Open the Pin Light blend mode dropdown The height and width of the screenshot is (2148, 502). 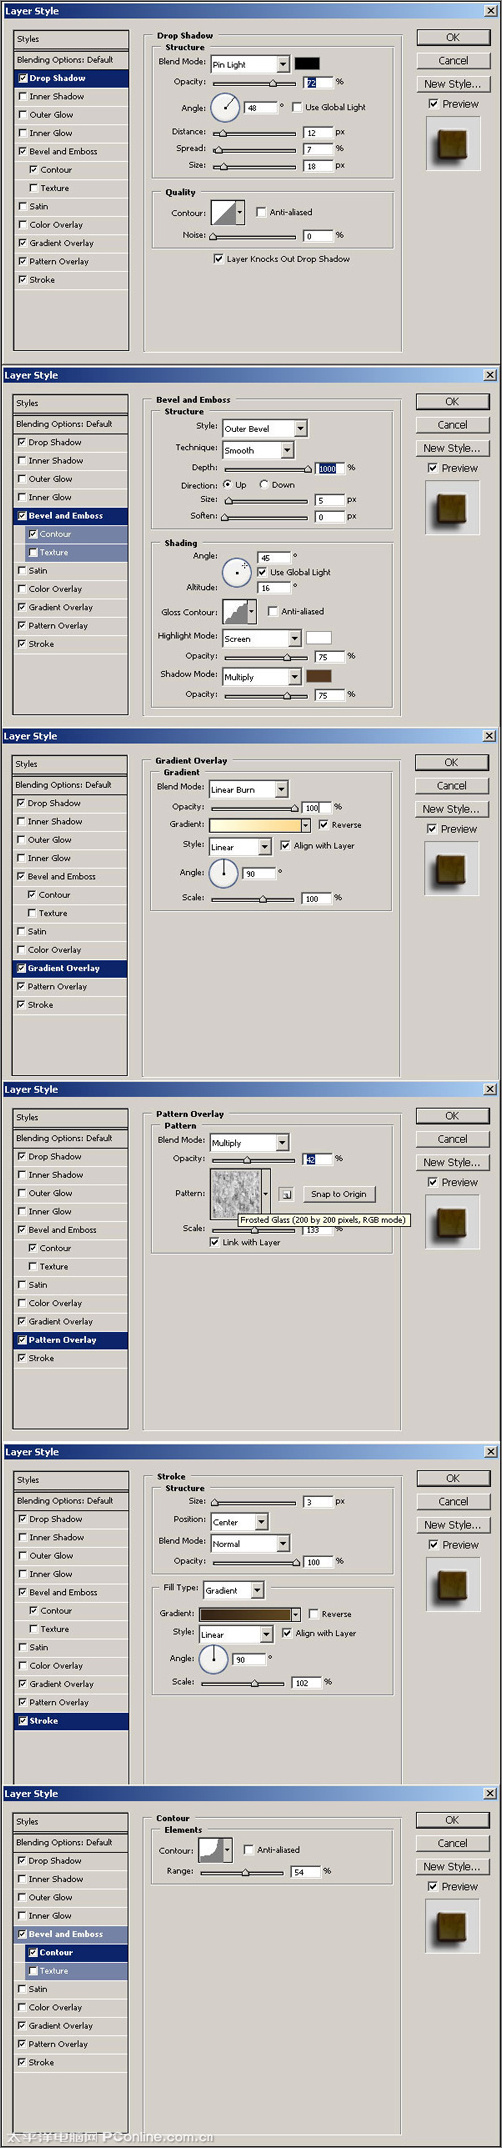point(250,64)
